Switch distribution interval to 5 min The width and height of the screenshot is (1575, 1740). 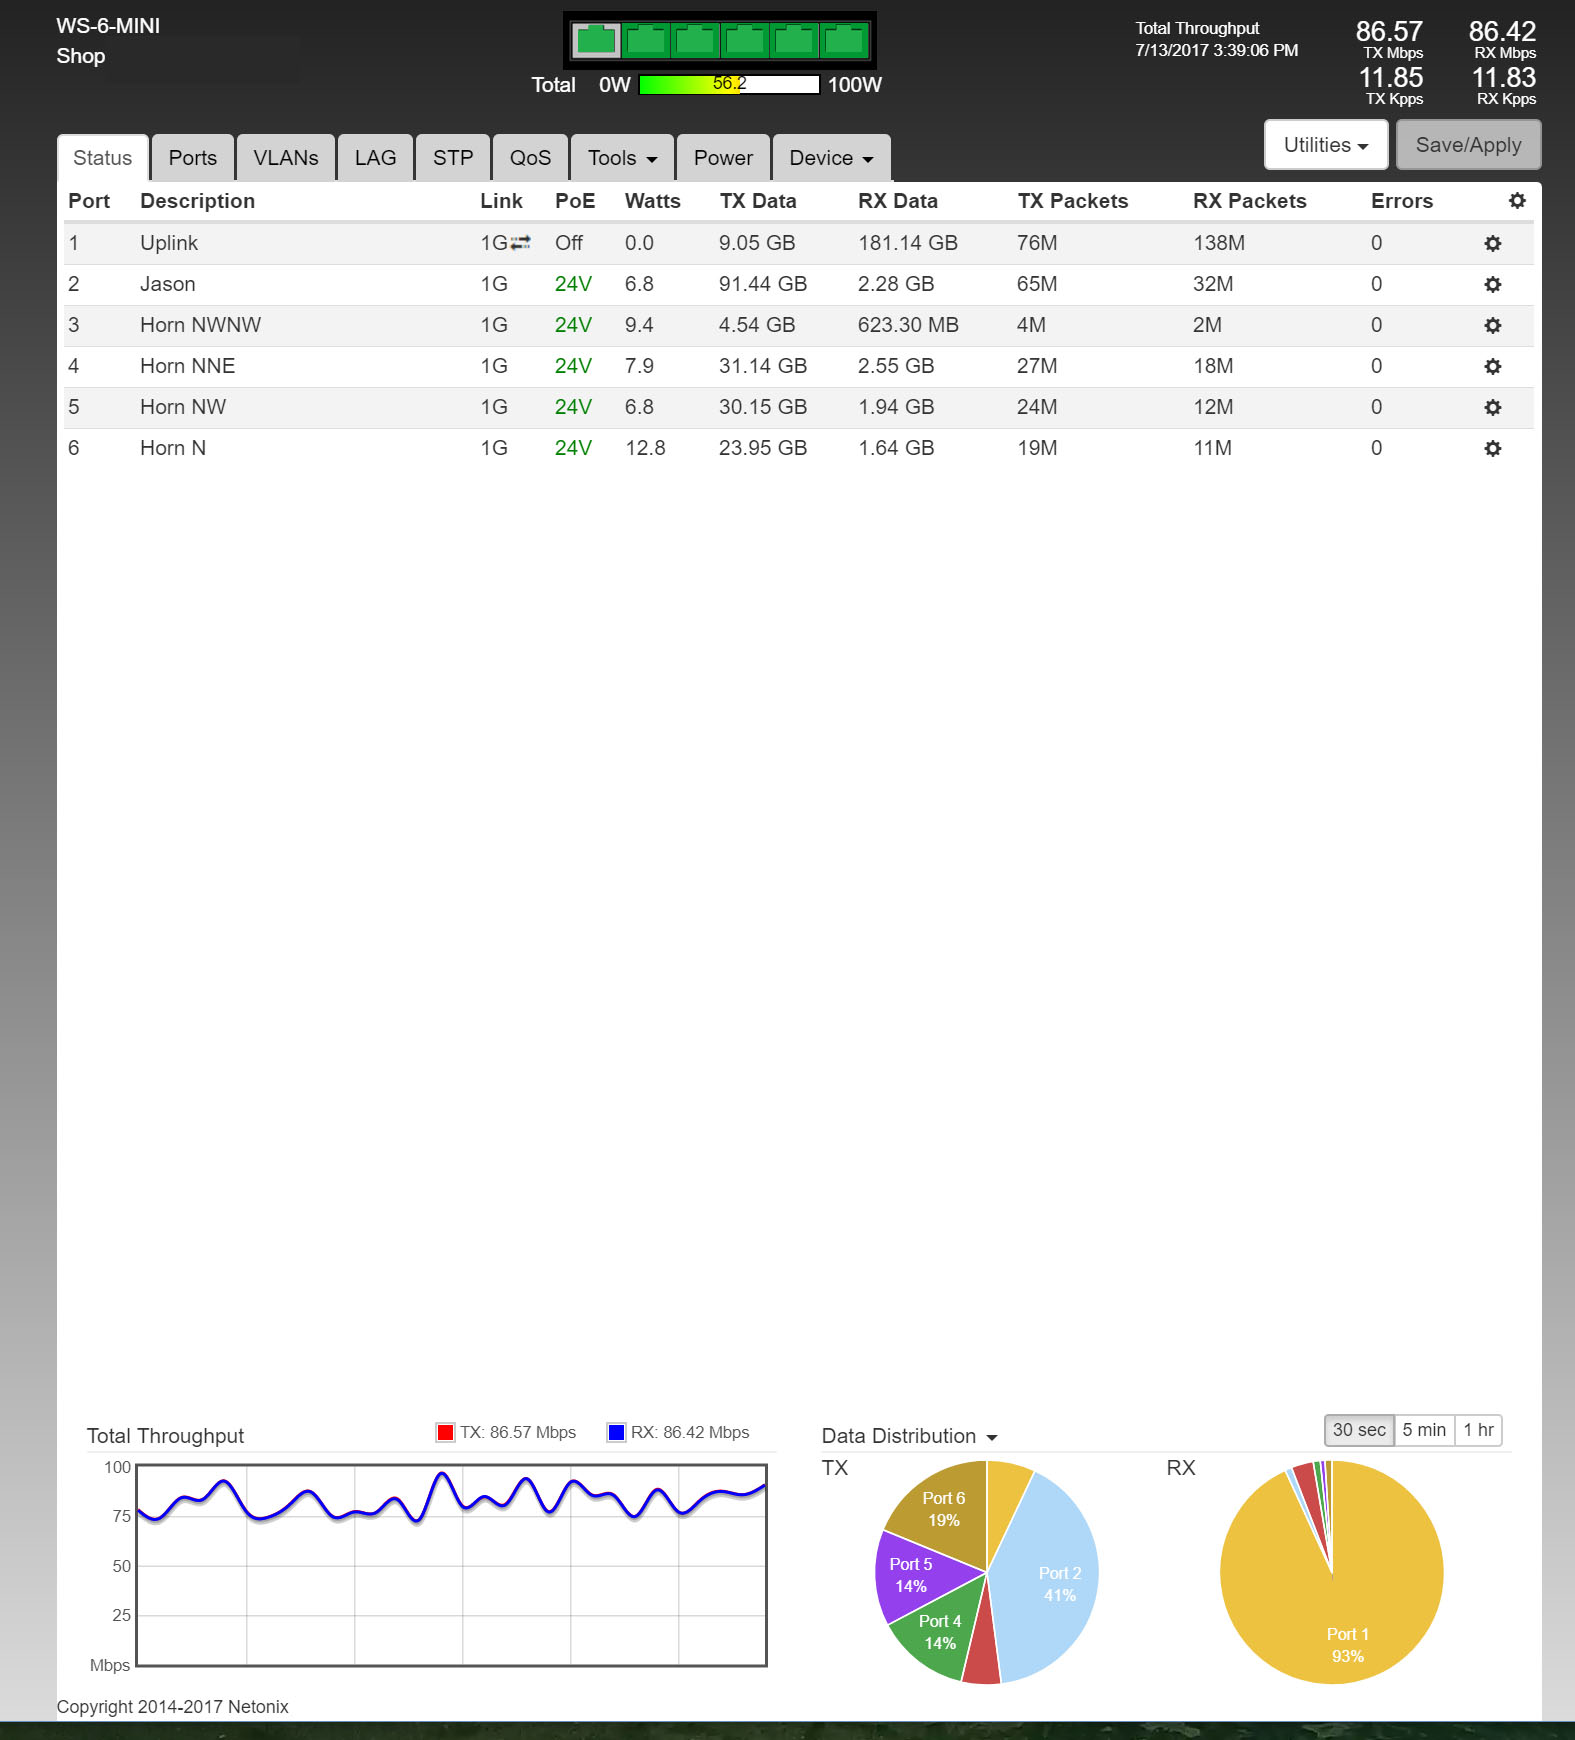[x=1423, y=1430]
